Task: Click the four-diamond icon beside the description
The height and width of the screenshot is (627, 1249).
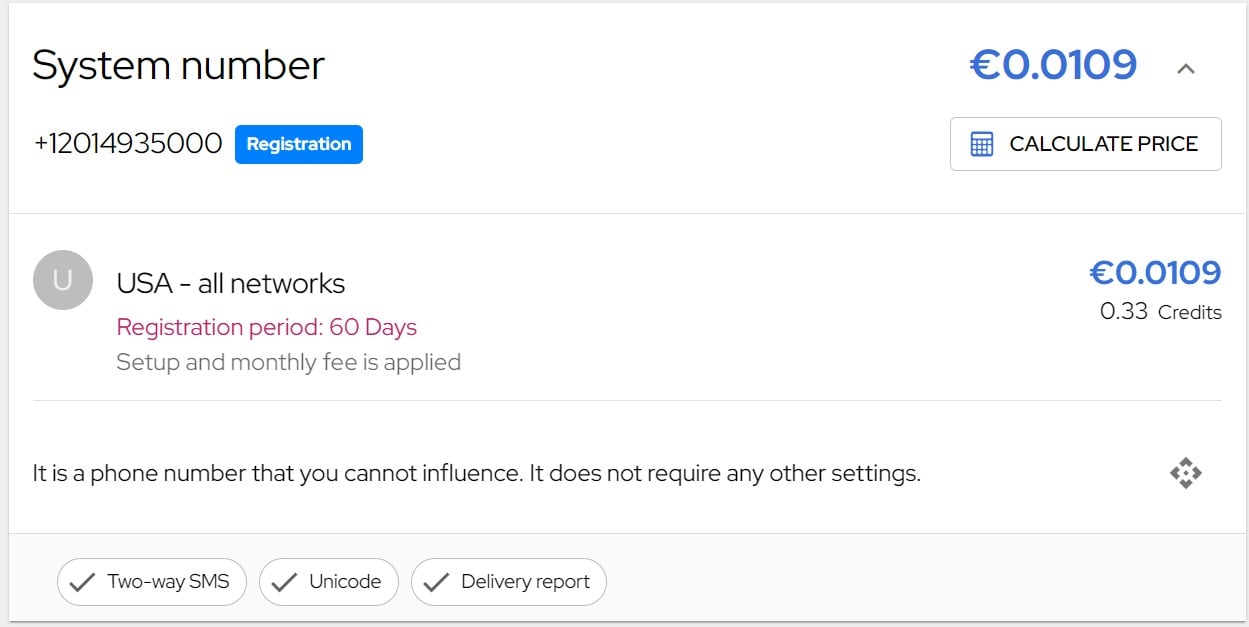Action: [x=1186, y=473]
